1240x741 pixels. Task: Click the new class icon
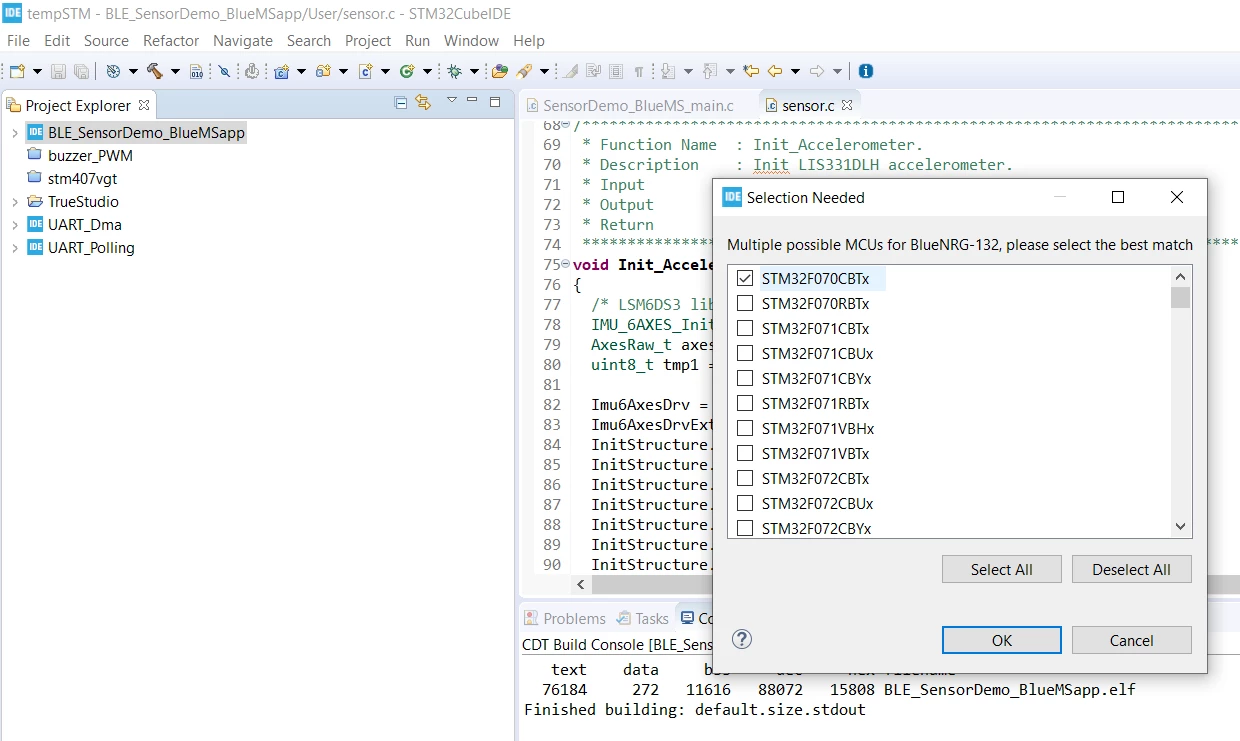click(407, 71)
